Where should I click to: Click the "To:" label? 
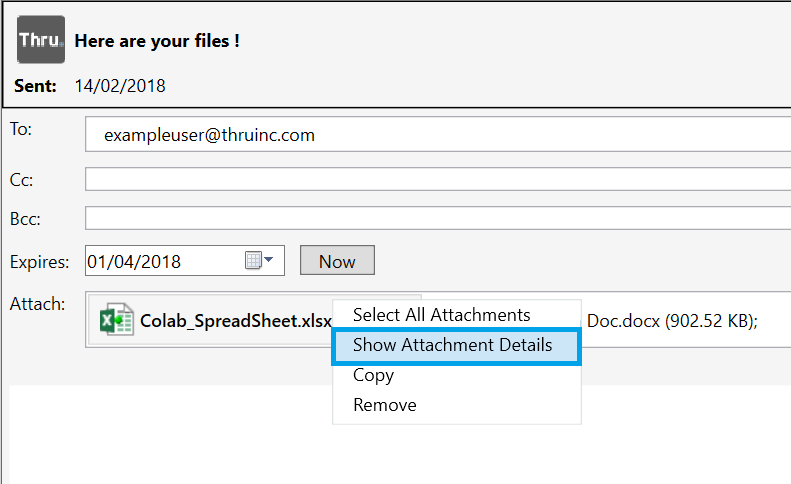(21, 129)
